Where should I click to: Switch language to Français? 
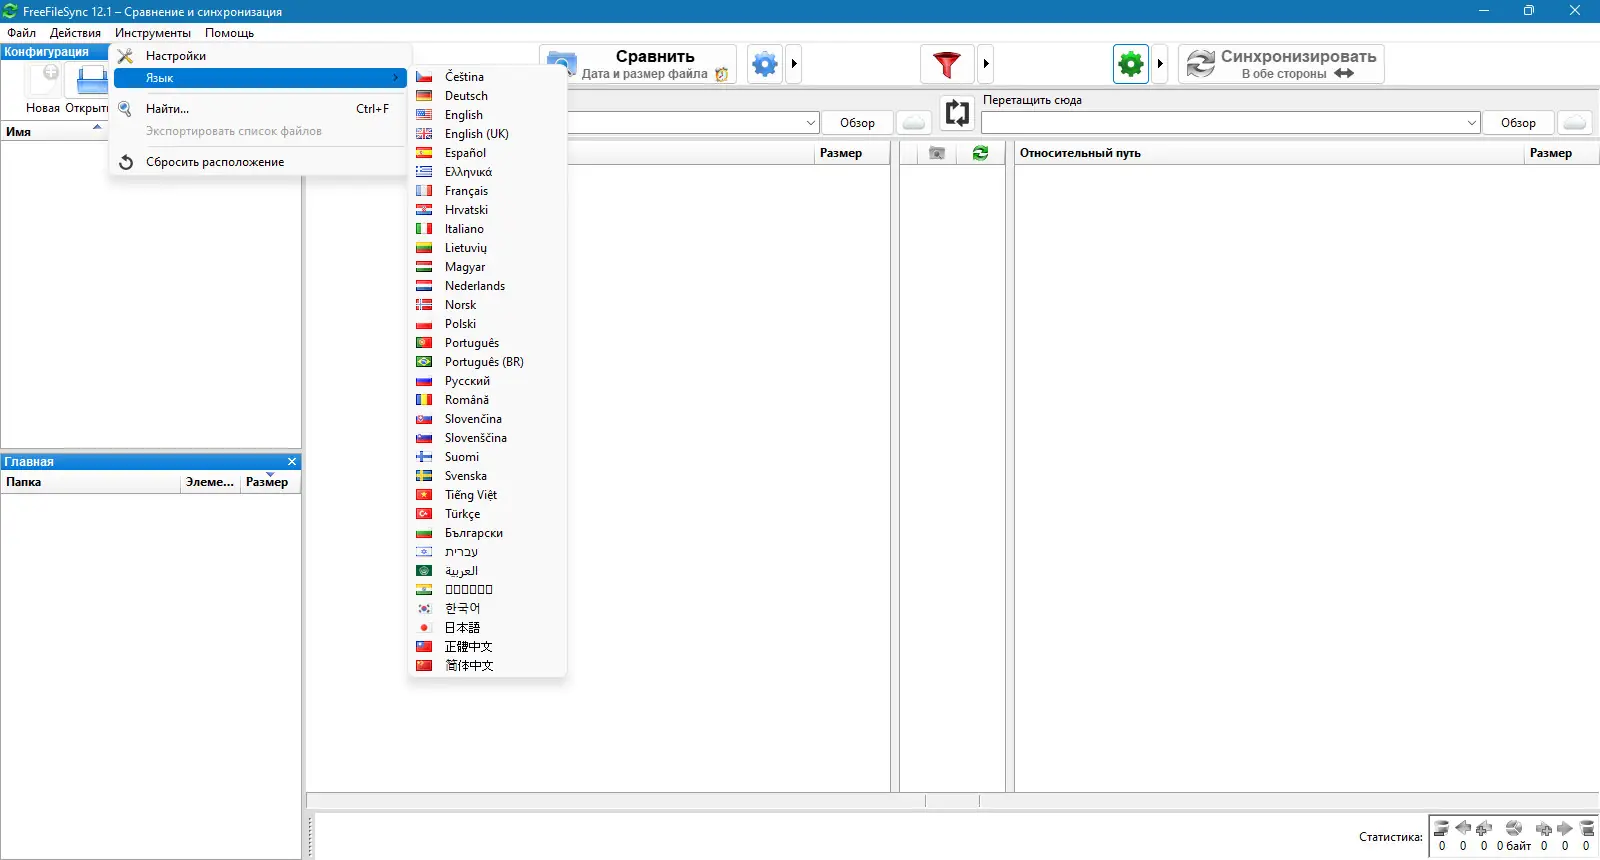487,191
